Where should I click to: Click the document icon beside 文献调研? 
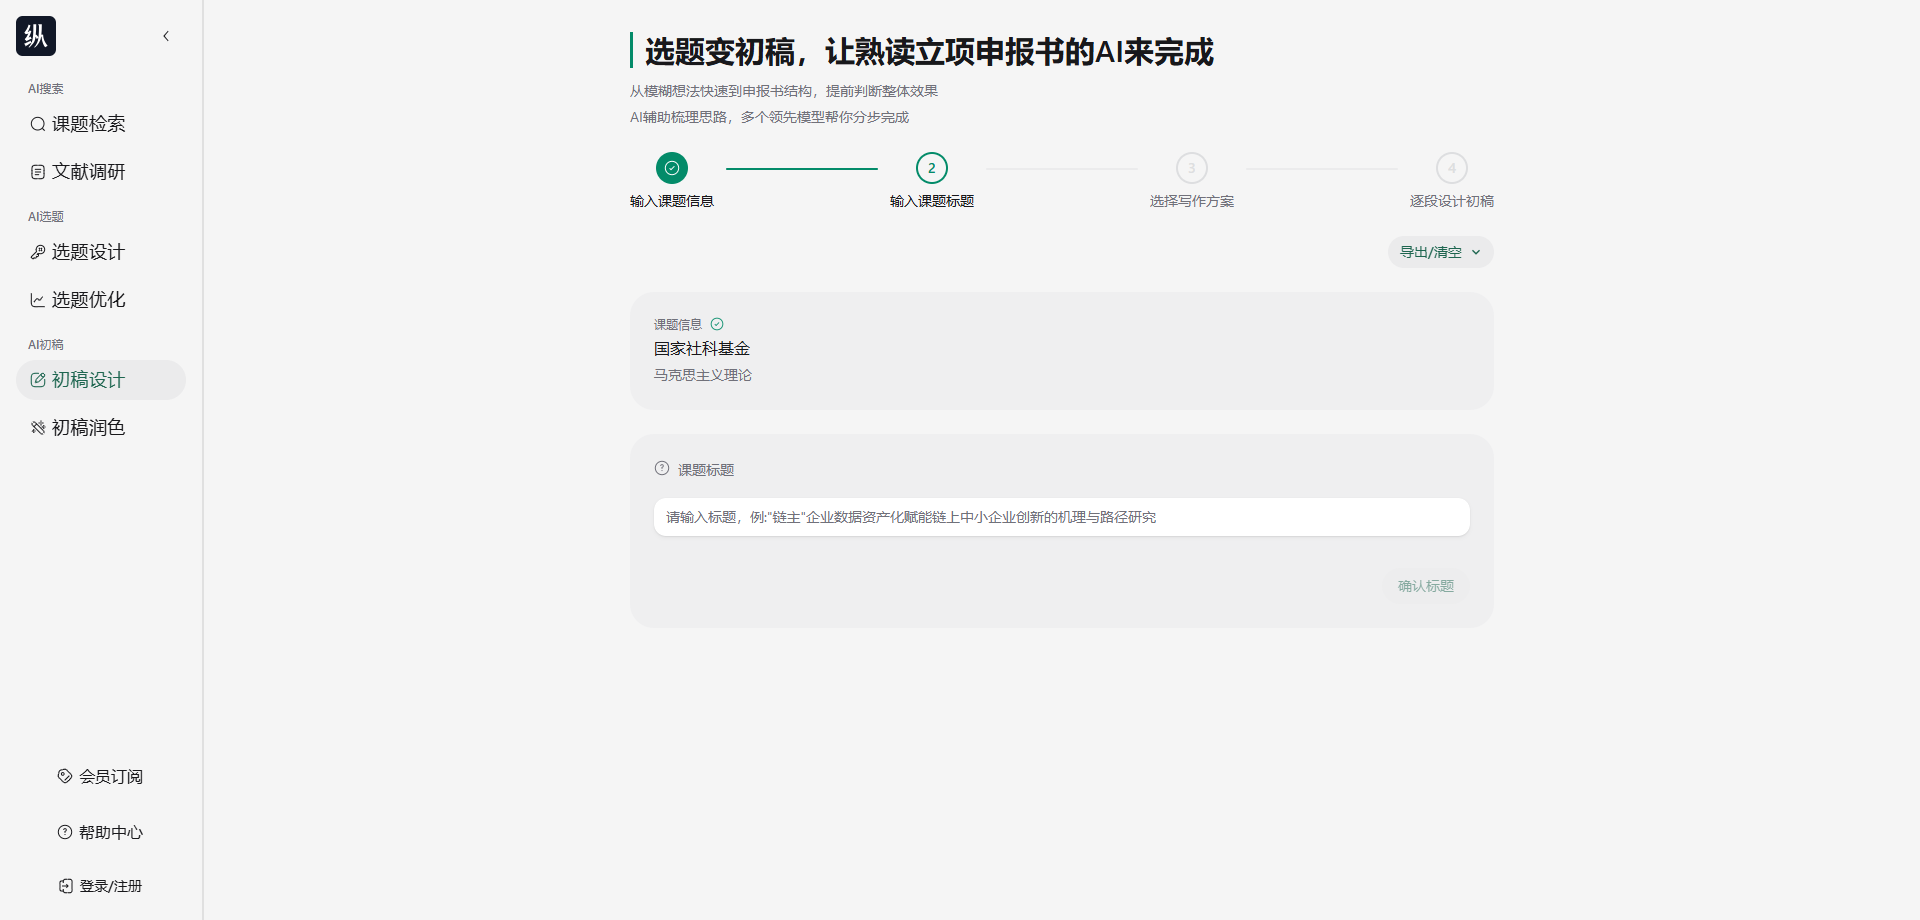tap(38, 172)
